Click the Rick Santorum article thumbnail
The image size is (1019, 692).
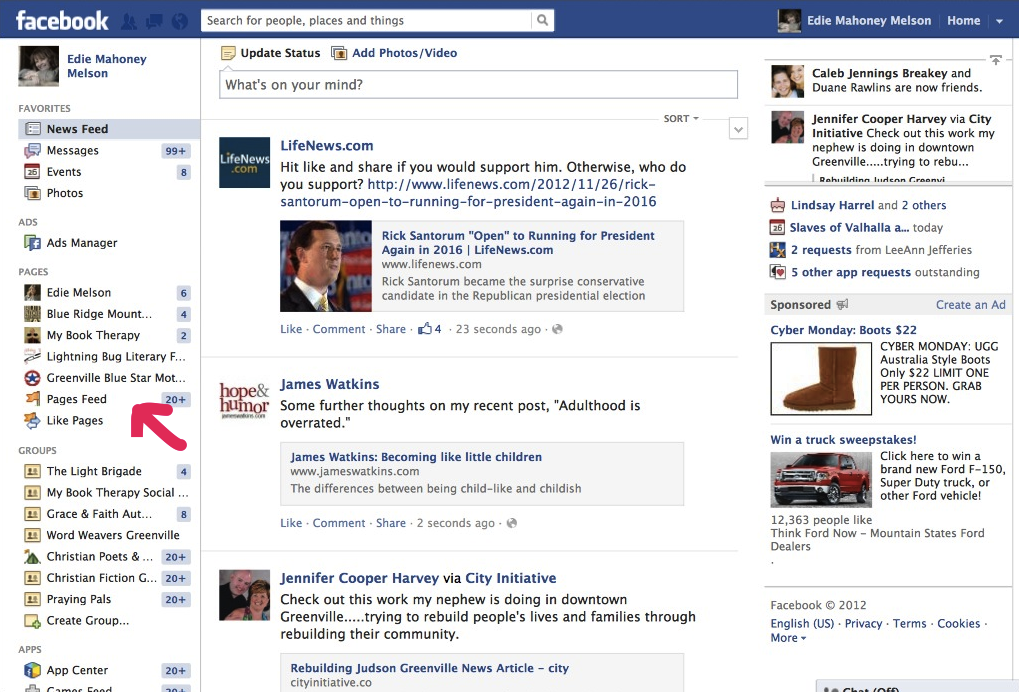point(326,266)
